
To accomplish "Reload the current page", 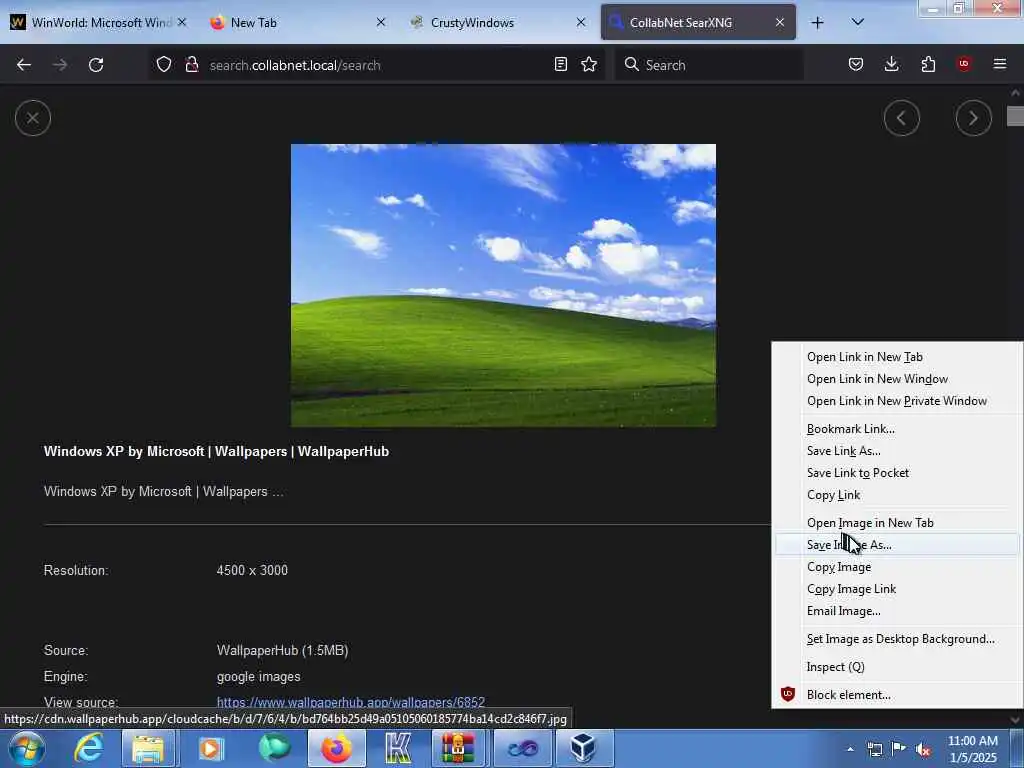I will click(96, 65).
